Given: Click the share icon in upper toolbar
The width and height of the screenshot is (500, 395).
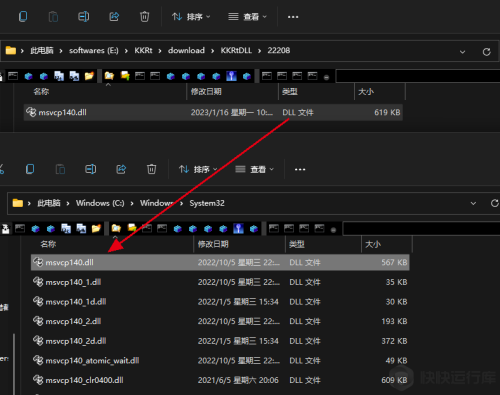Looking at the screenshot, I should tap(114, 16).
